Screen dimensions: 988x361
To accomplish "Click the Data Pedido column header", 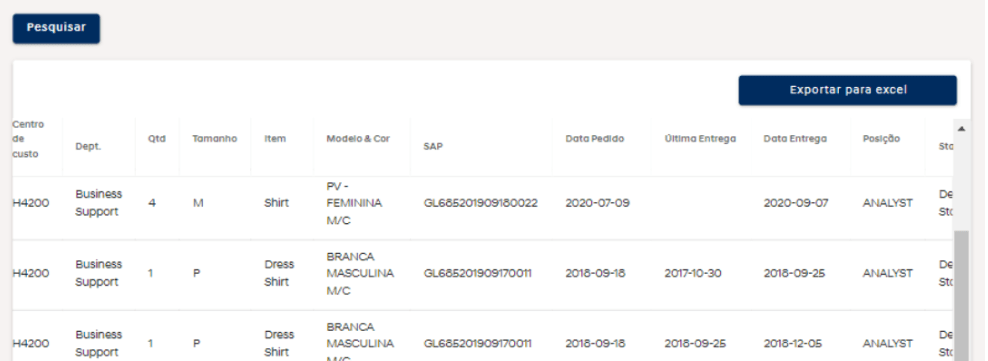I will pos(595,139).
